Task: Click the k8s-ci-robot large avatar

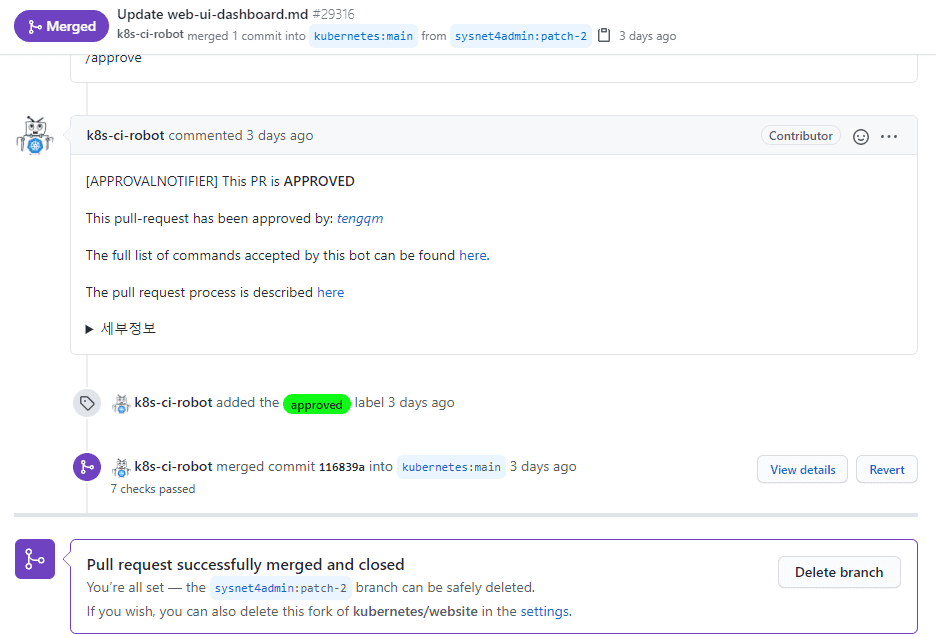Action: click(x=35, y=135)
